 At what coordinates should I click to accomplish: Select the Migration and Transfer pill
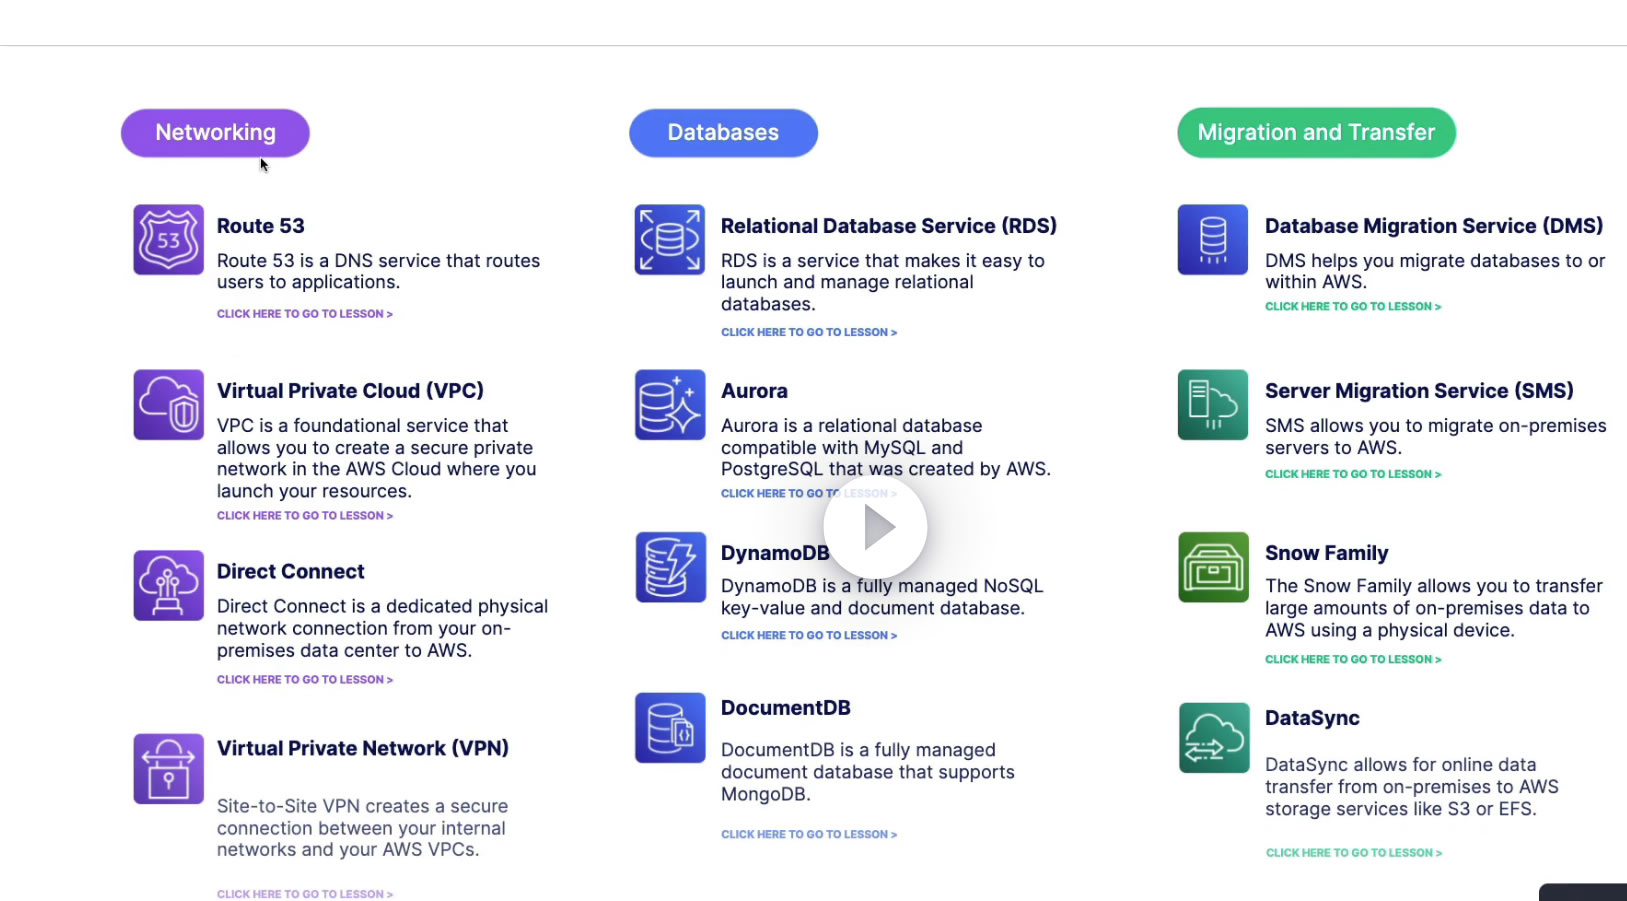pos(1316,133)
